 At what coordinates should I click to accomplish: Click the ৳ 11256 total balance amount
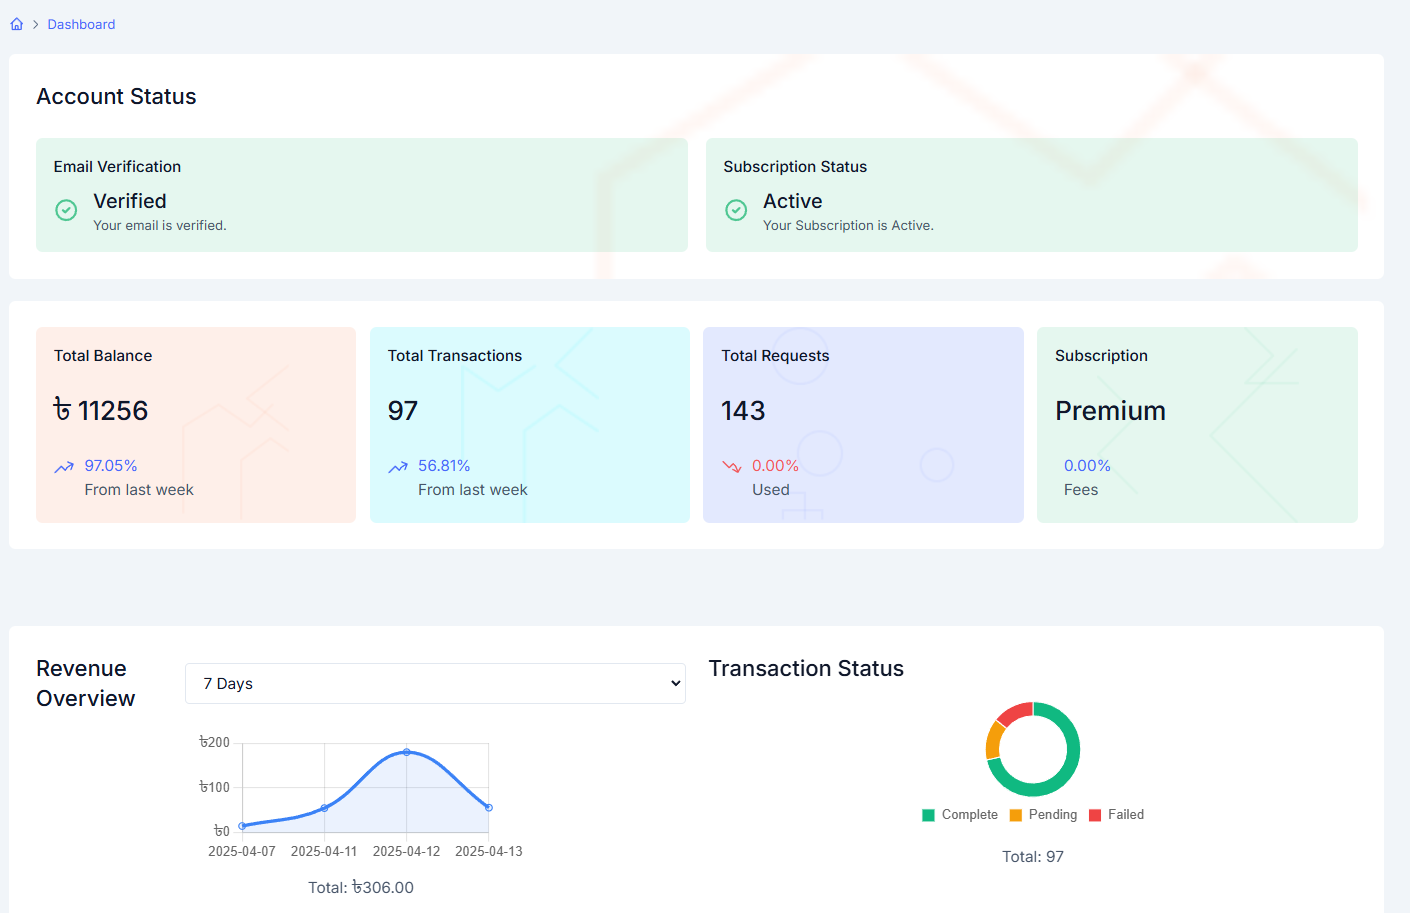(101, 411)
